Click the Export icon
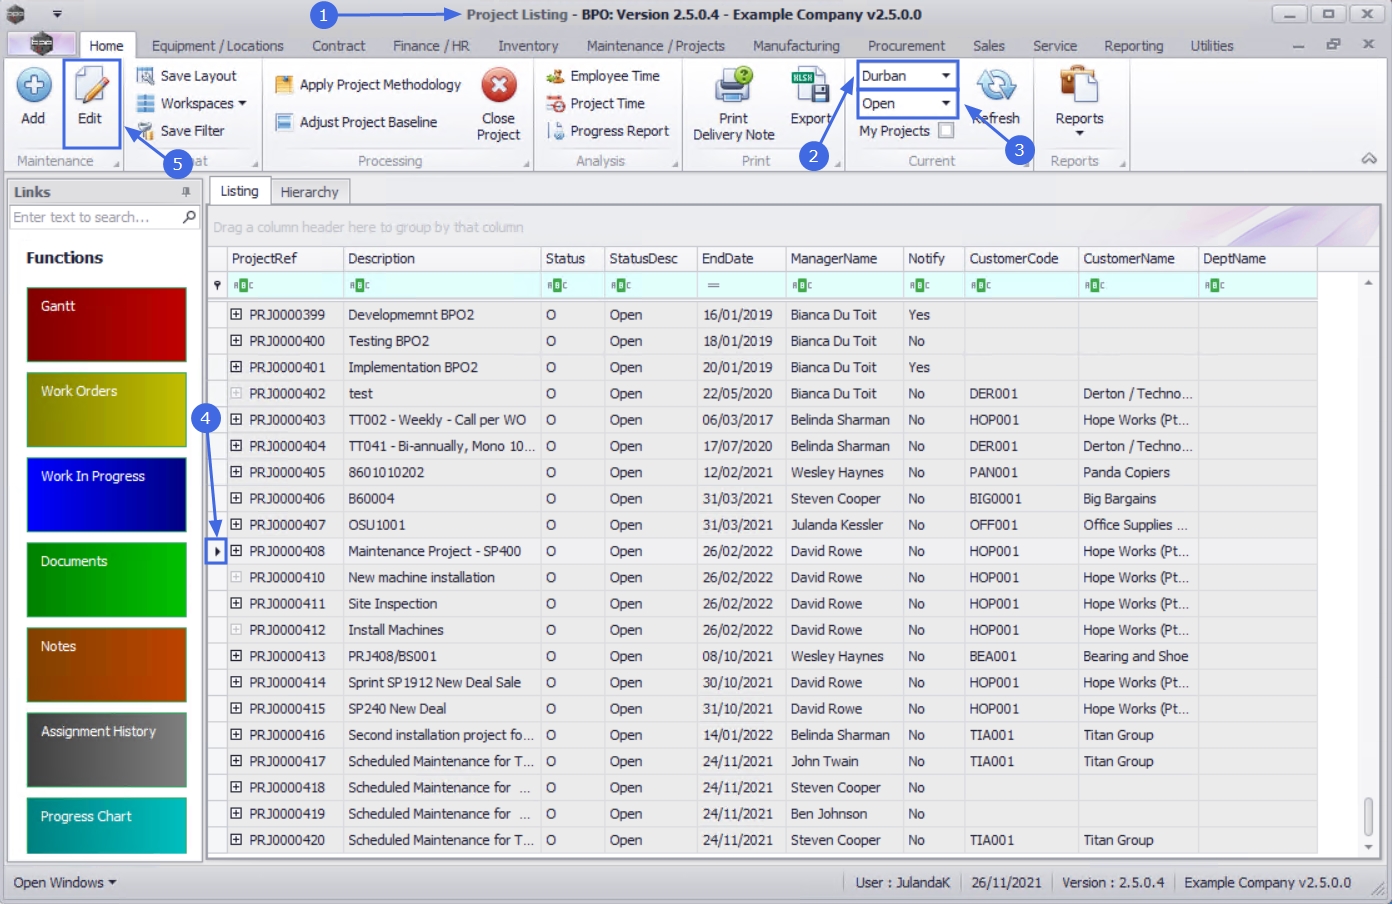The image size is (1392, 904). (x=810, y=86)
